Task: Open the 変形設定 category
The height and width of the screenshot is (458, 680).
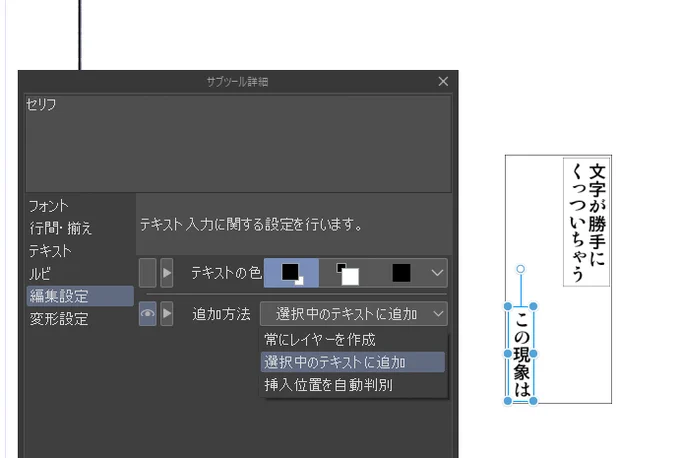Action: point(59,319)
